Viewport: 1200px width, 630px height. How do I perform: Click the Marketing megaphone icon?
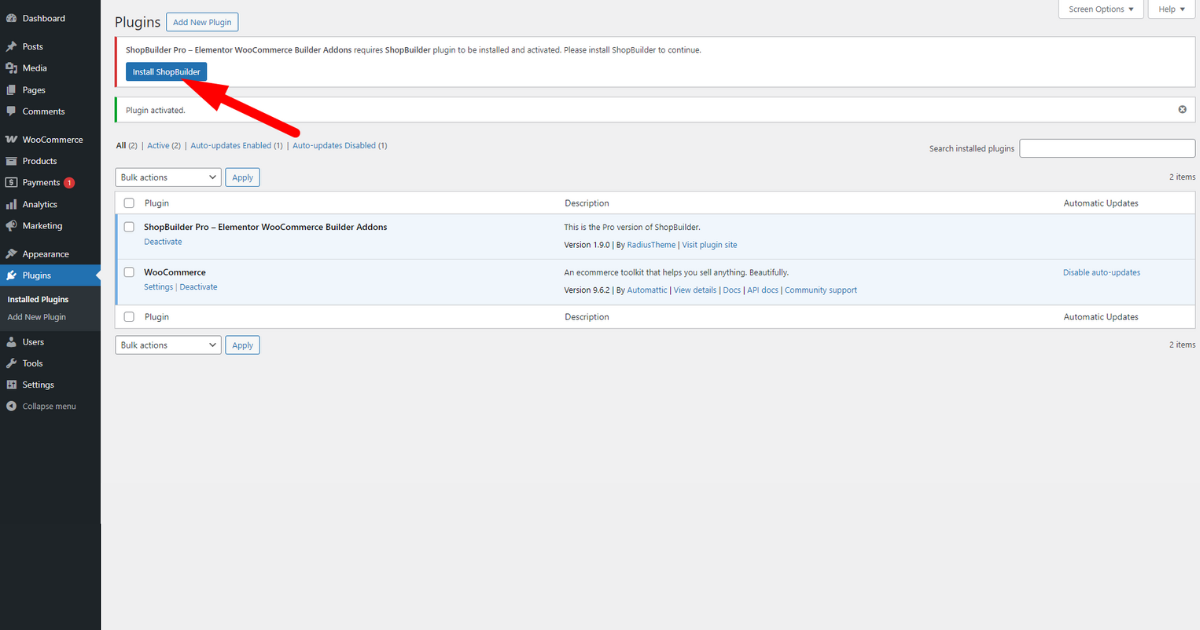[11, 225]
